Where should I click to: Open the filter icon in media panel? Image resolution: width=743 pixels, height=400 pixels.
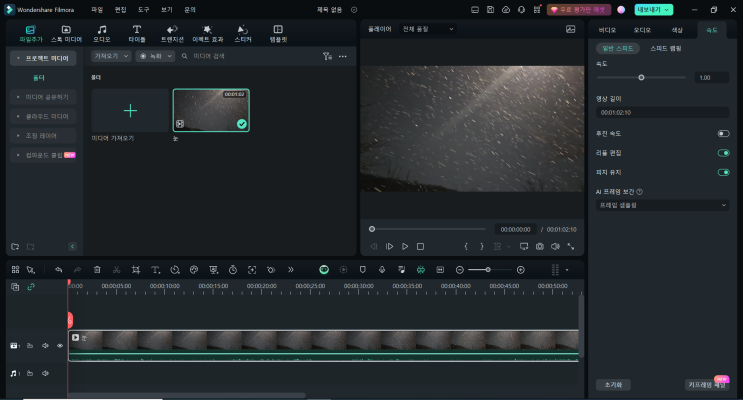[327, 57]
